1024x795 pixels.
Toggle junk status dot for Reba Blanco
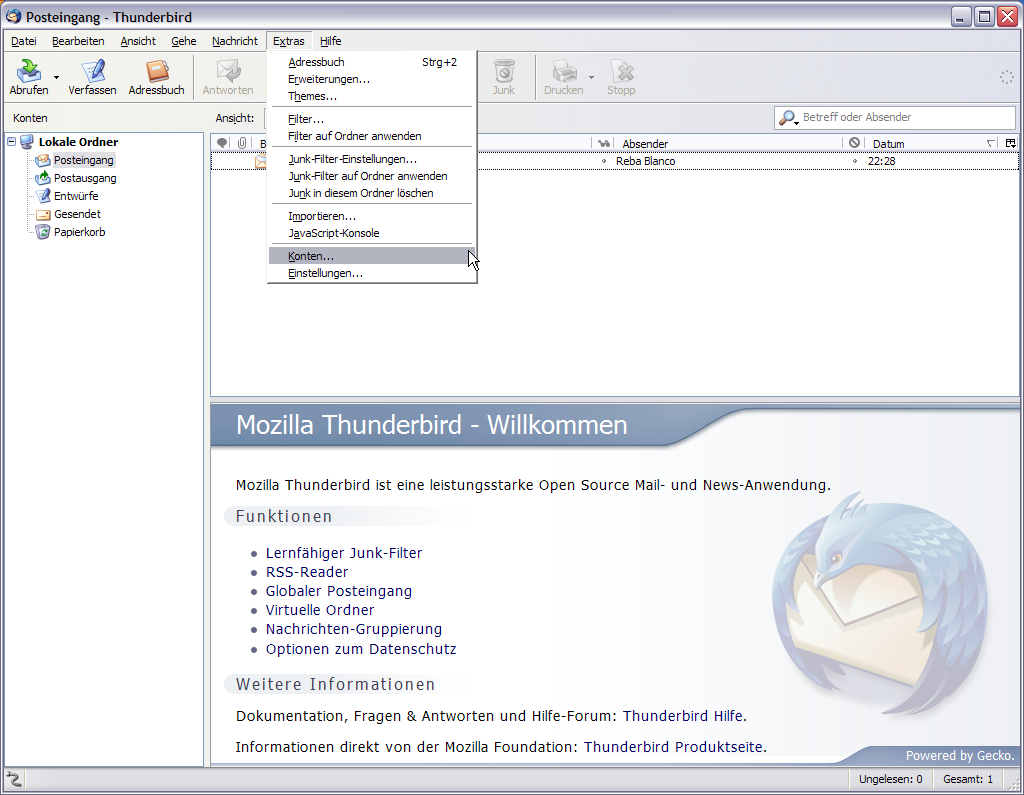coord(854,161)
